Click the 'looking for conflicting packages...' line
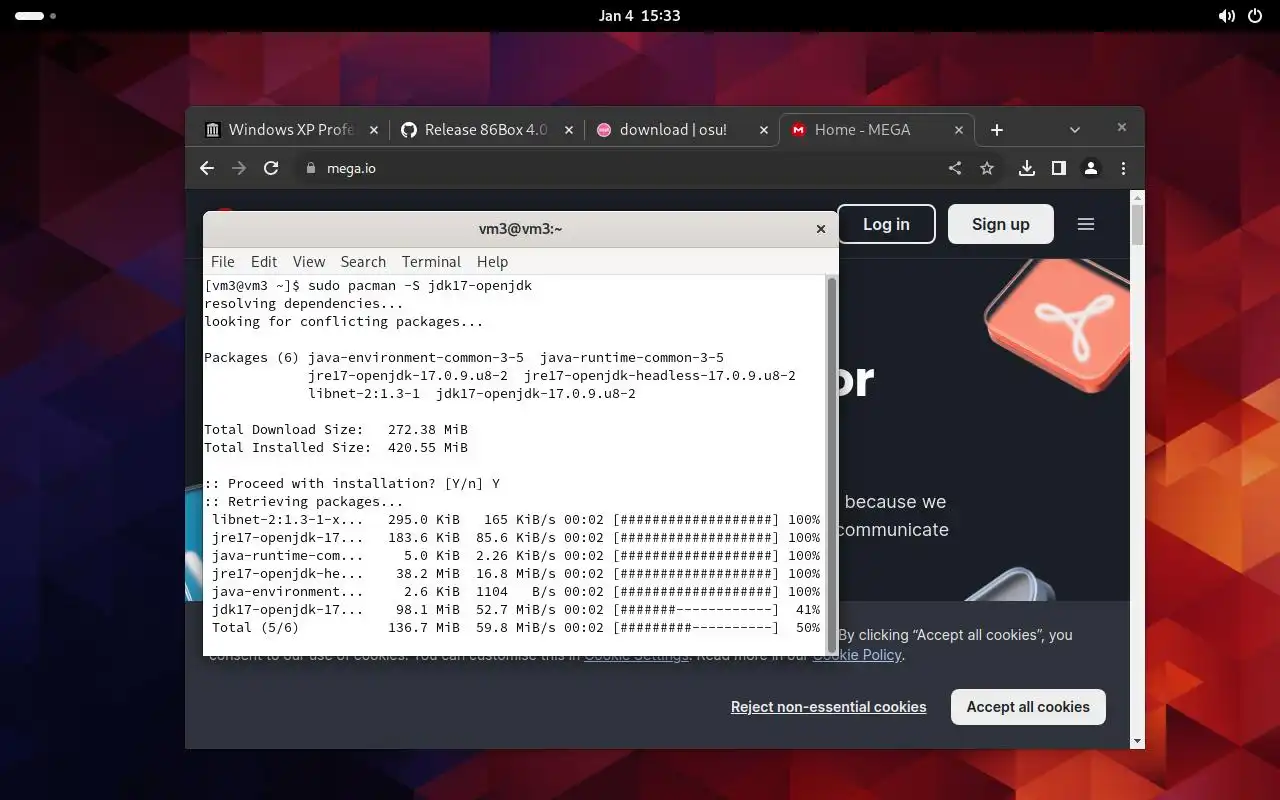This screenshot has height=800, width=1280. [x=344, y=321]
